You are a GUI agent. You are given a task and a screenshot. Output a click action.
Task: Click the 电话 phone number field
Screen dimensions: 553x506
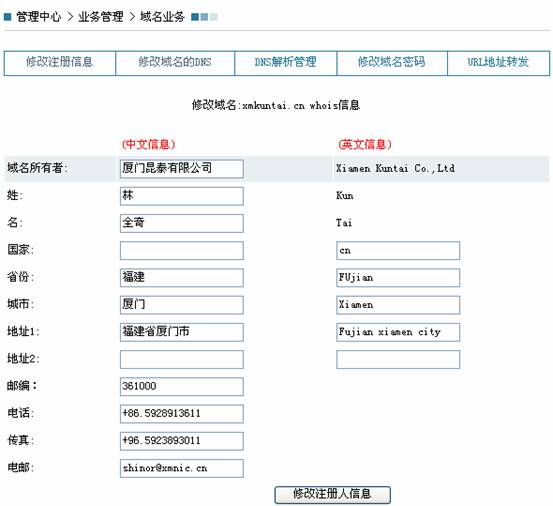182,414
